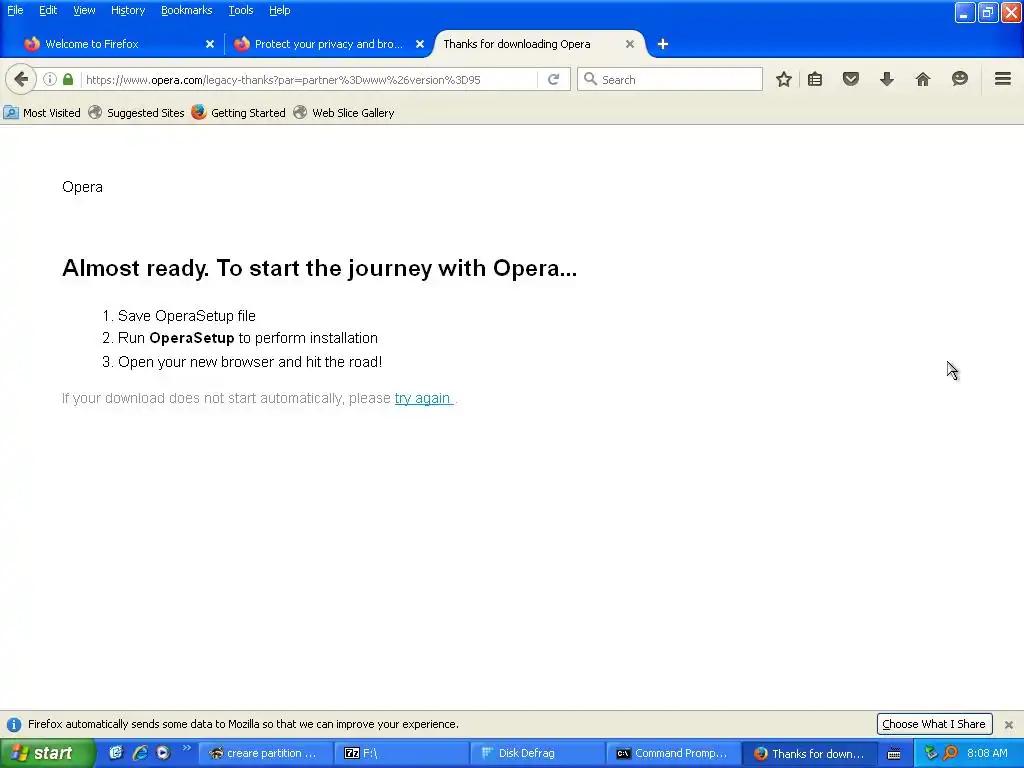Click the green secure padlock icon
This screenshot has width=1024, height=768.
coord(68,80)
